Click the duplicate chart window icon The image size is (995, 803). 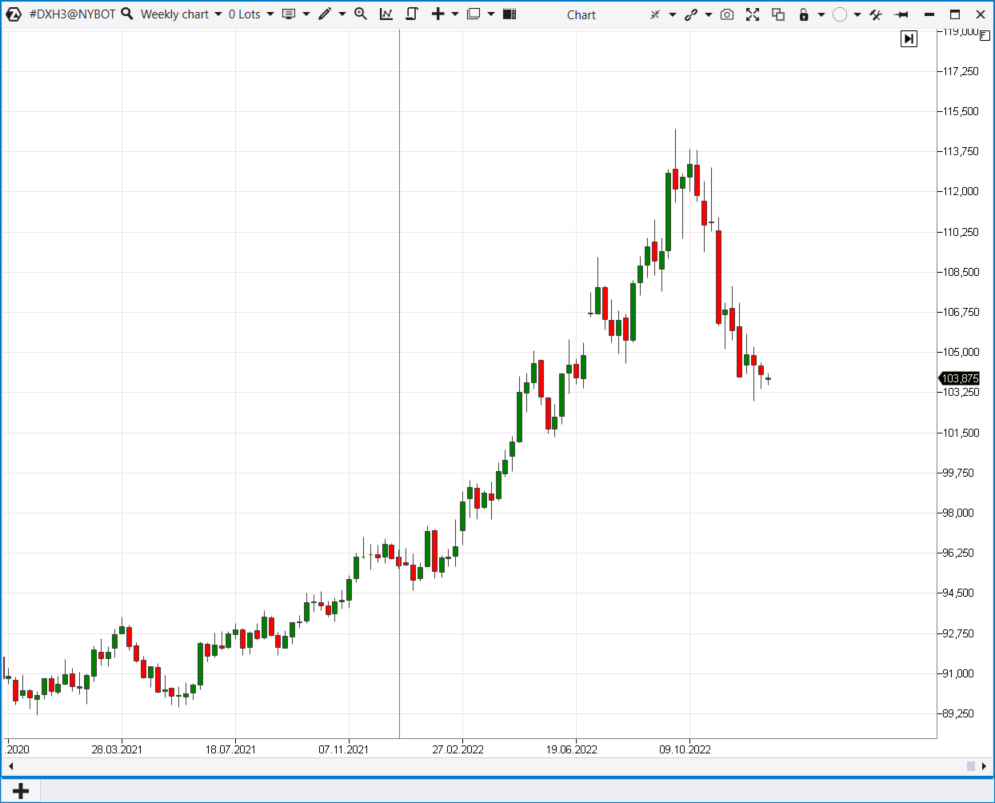pyautogui.click(x=778, y=14)
